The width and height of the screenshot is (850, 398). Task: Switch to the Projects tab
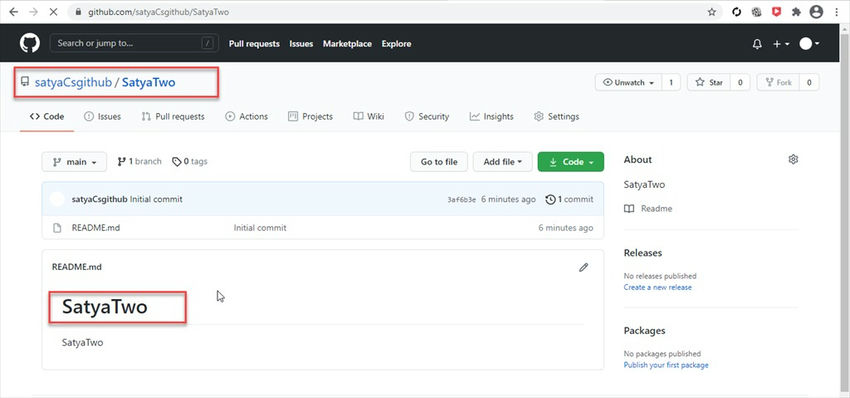coord(310,117)
